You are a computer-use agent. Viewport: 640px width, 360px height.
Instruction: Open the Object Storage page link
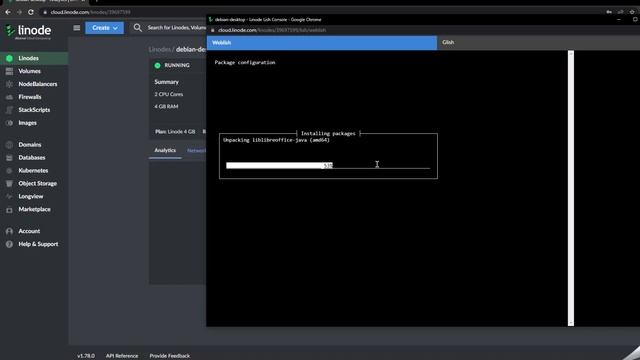38,184
